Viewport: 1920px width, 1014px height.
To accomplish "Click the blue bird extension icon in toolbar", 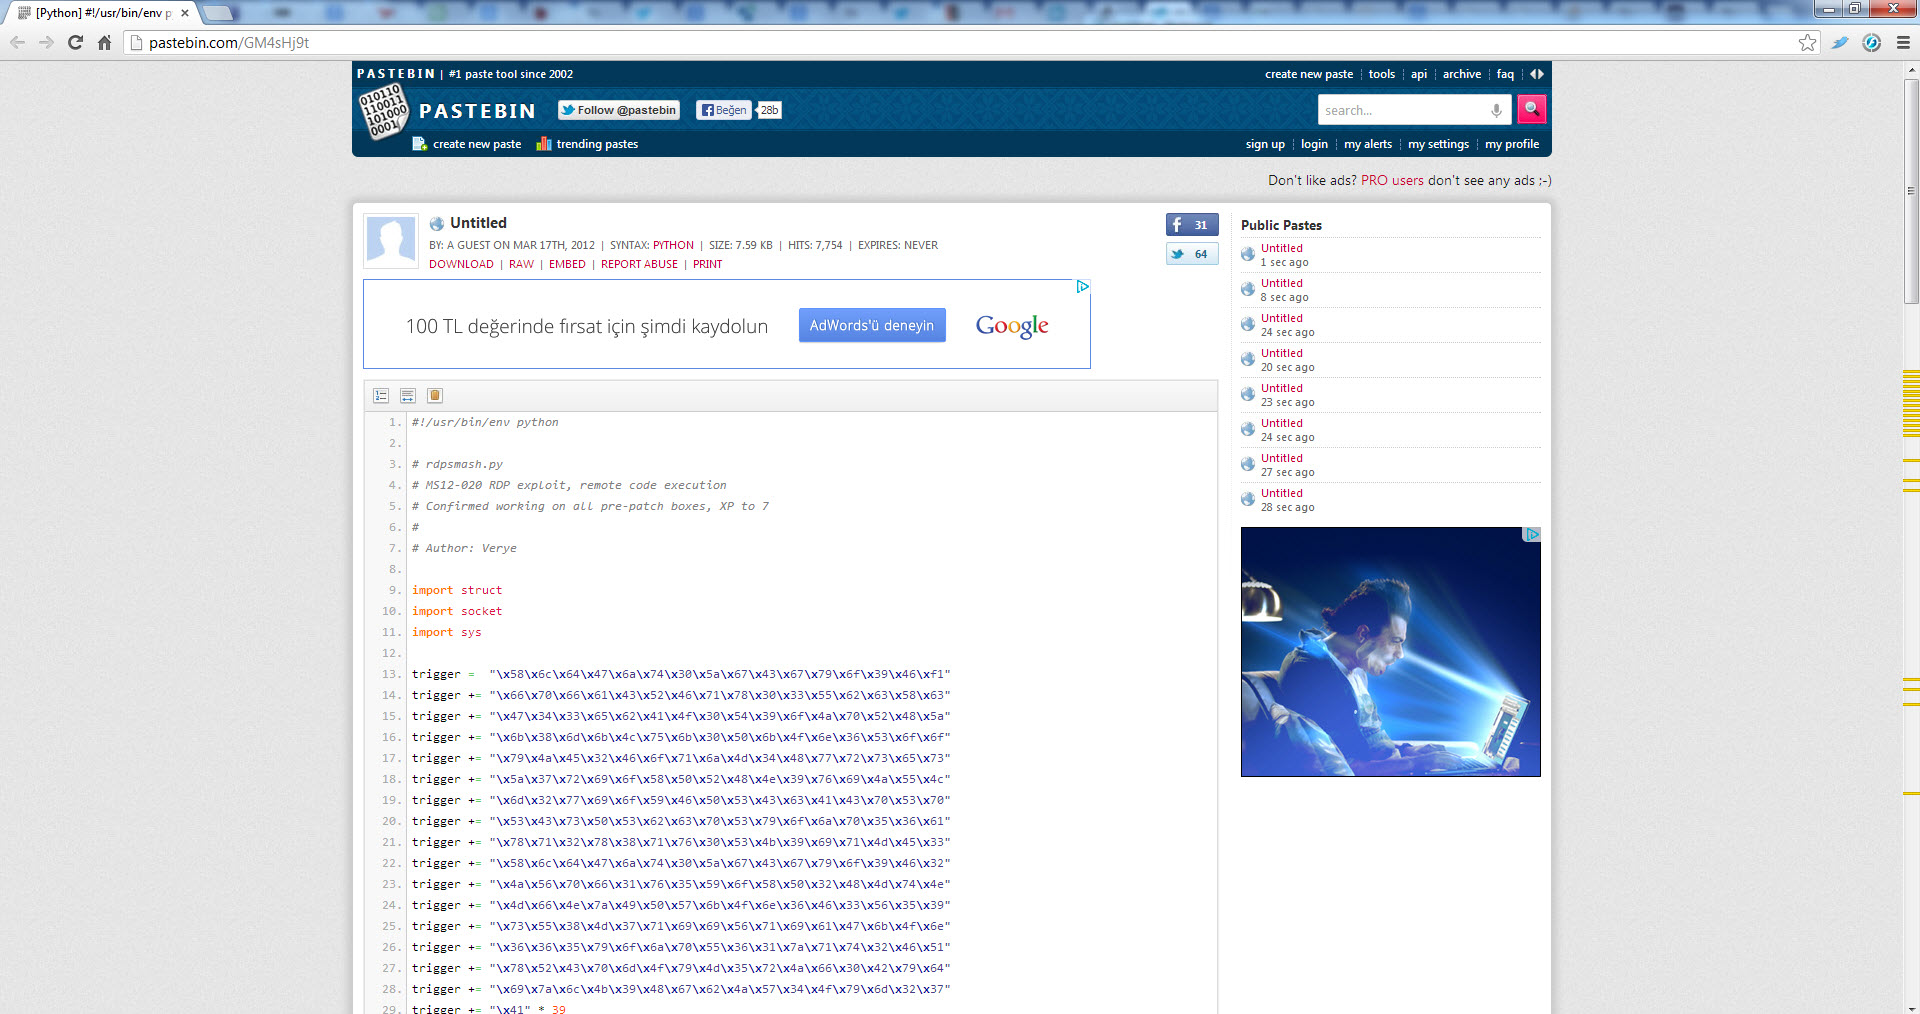I will click(x=1840, y=42).
